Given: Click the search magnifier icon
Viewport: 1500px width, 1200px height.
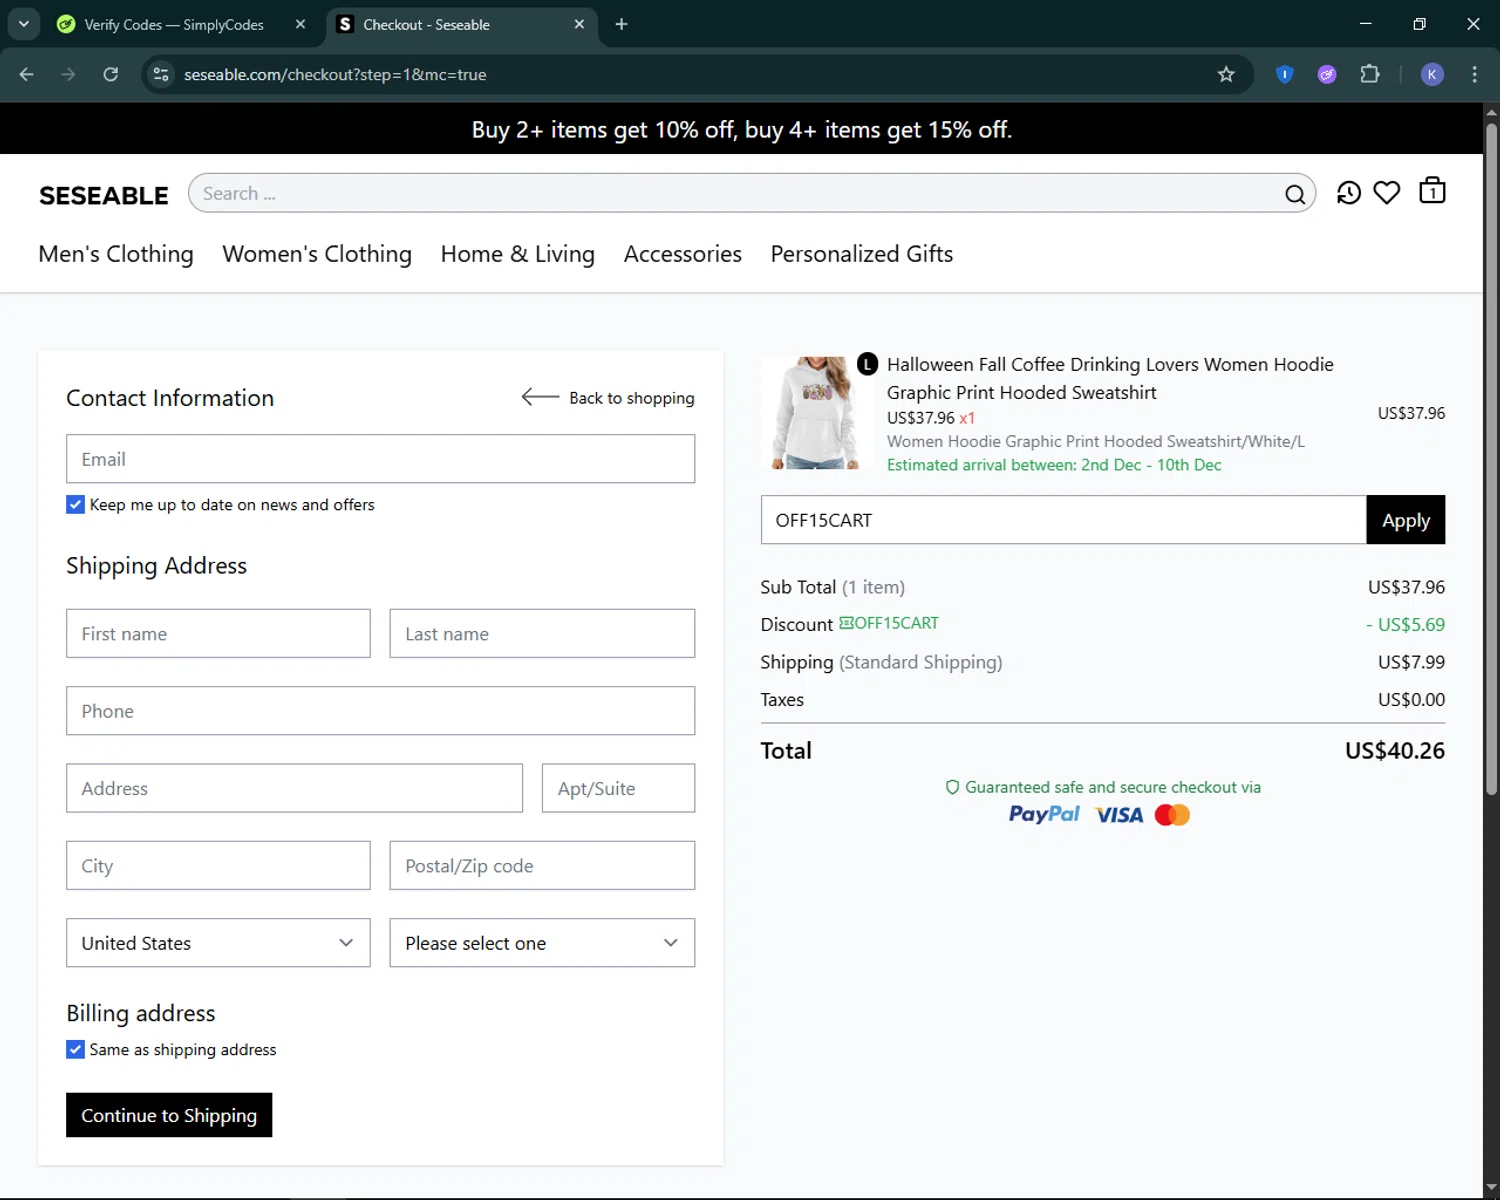Looking at the screenshot, I should point(1294,194).
